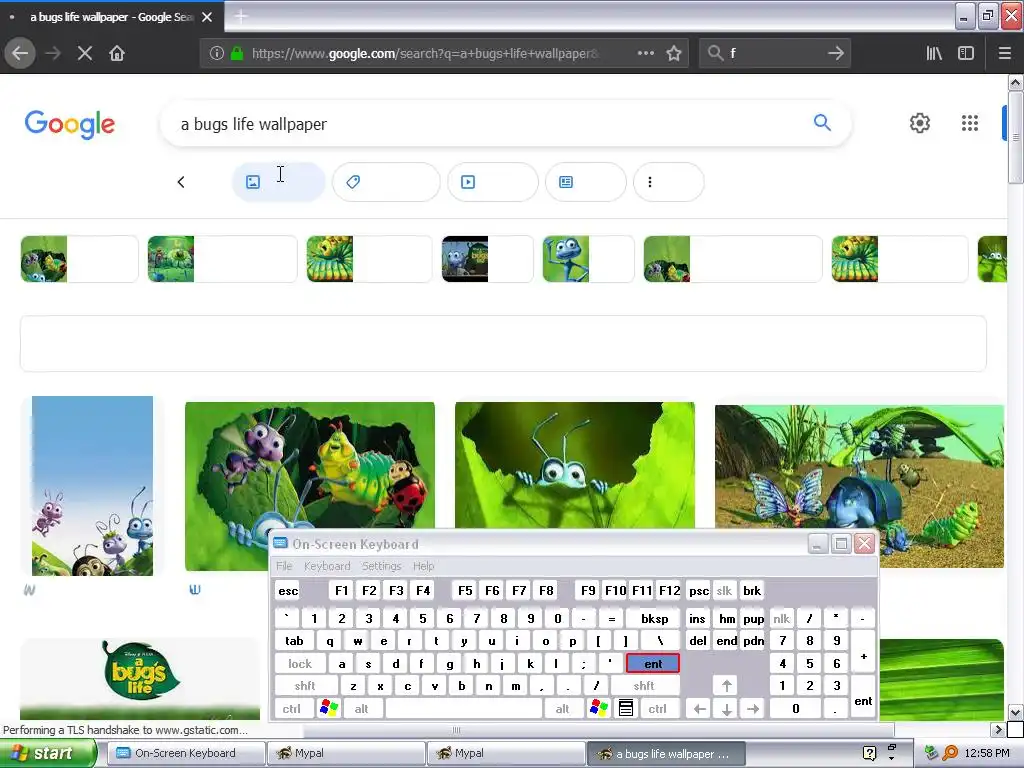The height and width of the screenshot is (768, 1024).
Task: Open new browser tab with plus button
Action: [x=240, y=16]
